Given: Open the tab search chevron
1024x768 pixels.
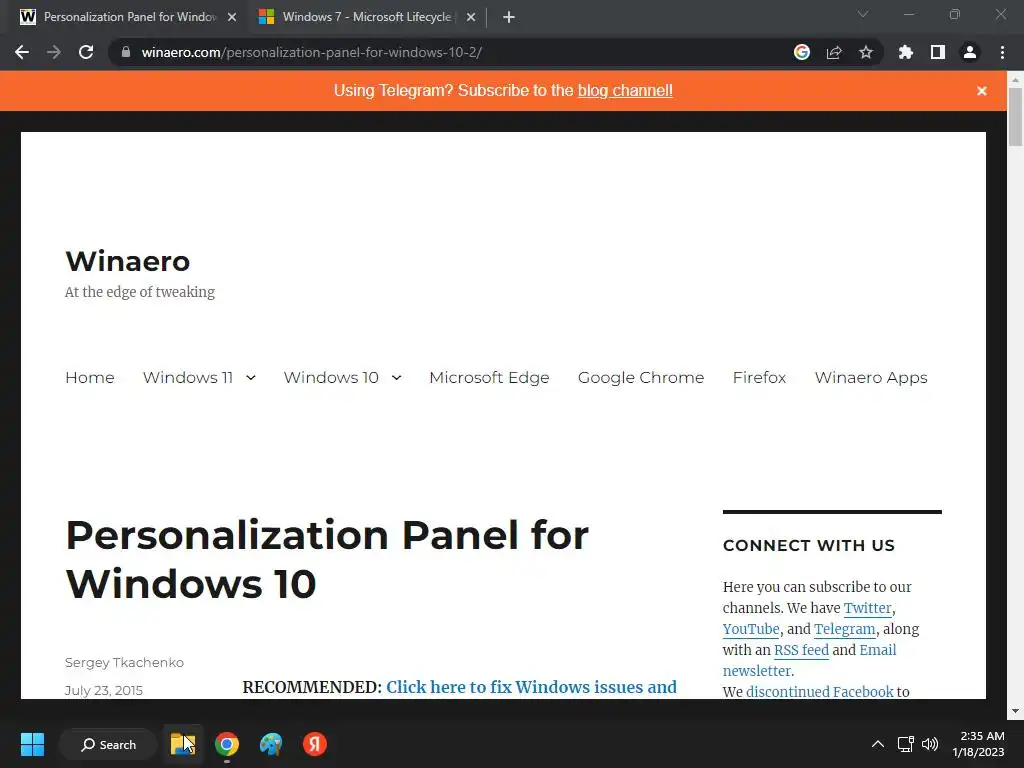Looking at the screenshot, I should [863, 14].
